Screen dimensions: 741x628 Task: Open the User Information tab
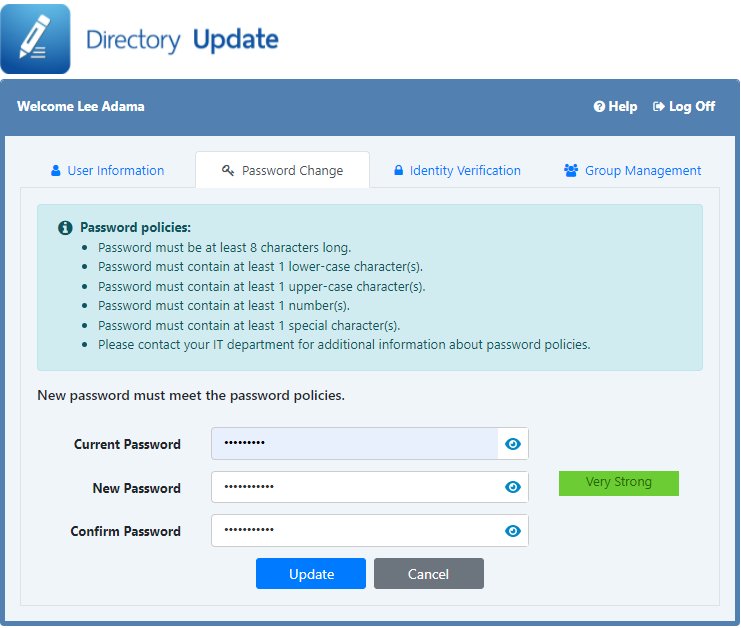[x=107, y=171]
